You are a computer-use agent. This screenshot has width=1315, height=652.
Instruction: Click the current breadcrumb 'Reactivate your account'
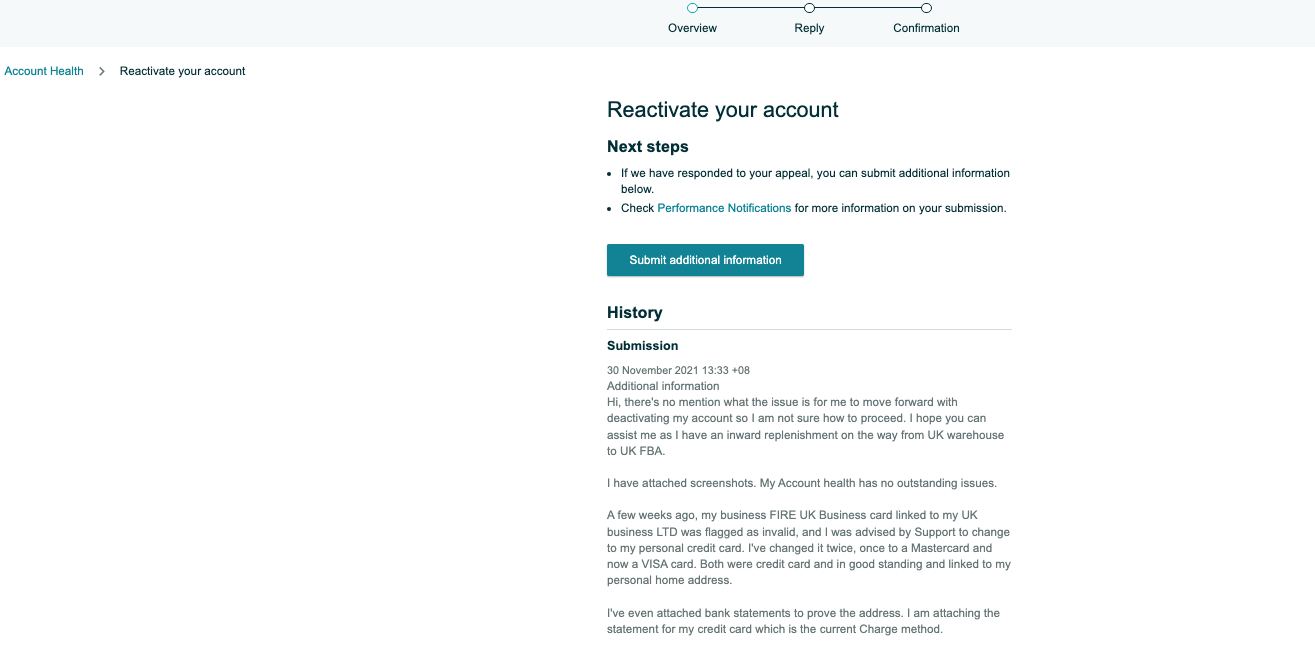click(182, 71)
